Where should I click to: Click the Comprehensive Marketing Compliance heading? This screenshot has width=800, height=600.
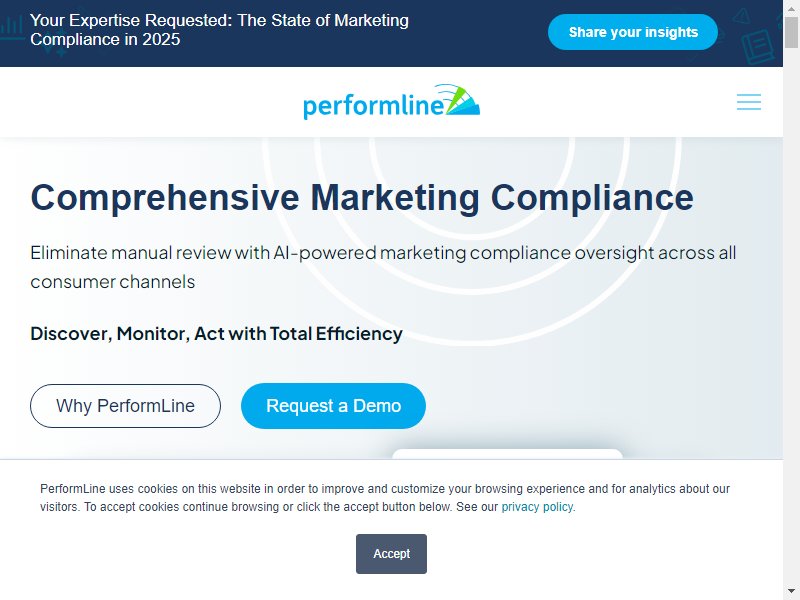tap(362, 197)
